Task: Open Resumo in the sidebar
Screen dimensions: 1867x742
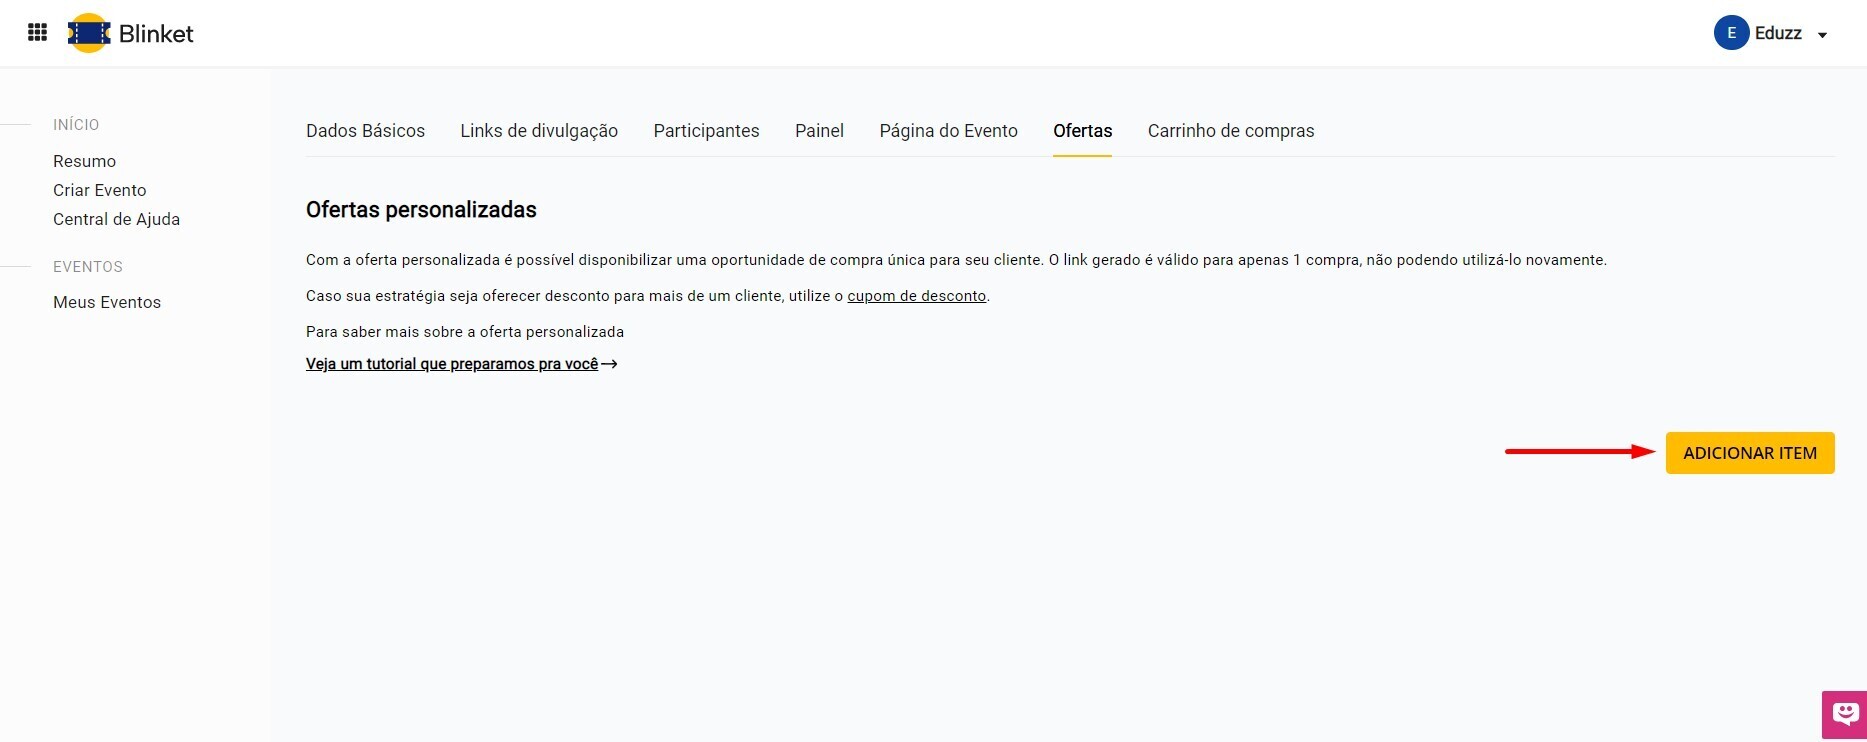Action: click(84, 161)
